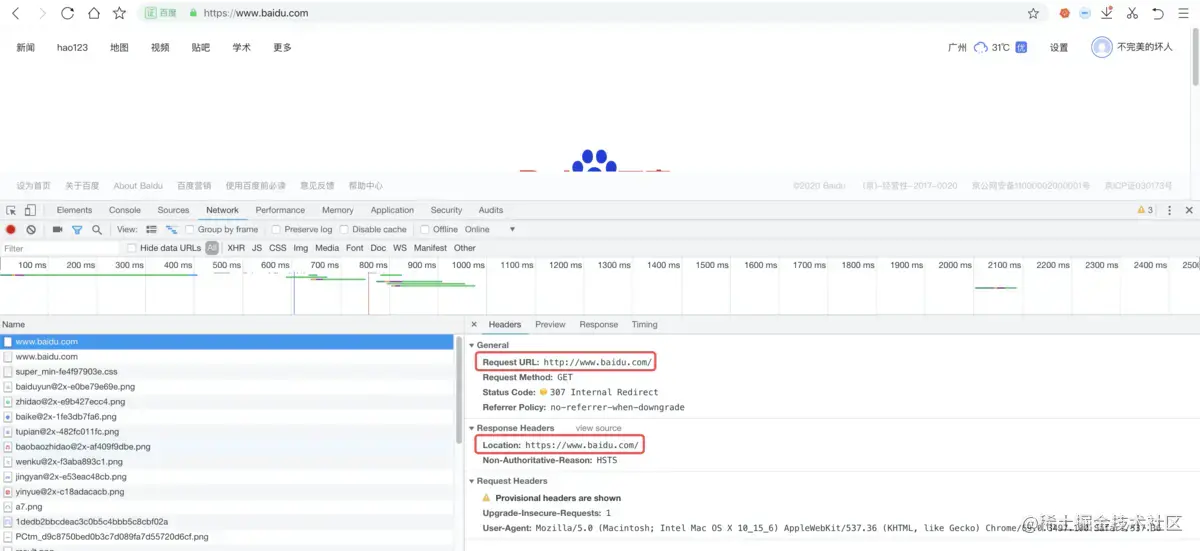1200x551 pixels.
Task: Select the a7.png request row
Action: pos(228,507)
